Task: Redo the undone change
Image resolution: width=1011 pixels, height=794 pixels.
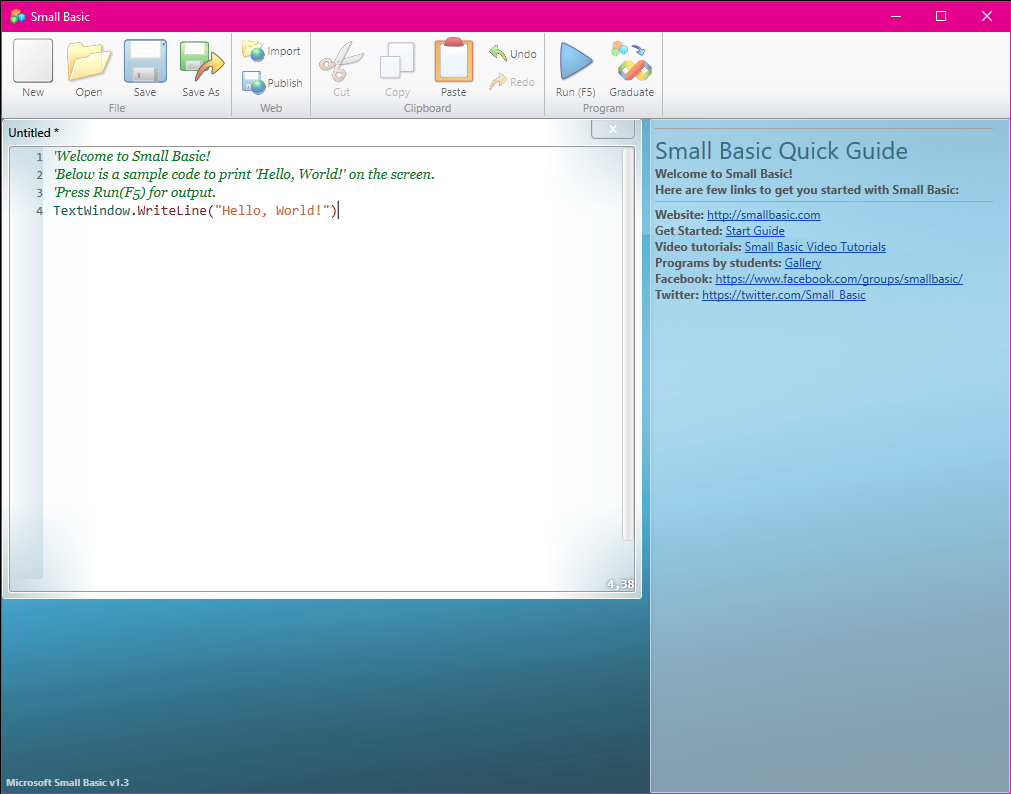Action: [x=512, y=82]
